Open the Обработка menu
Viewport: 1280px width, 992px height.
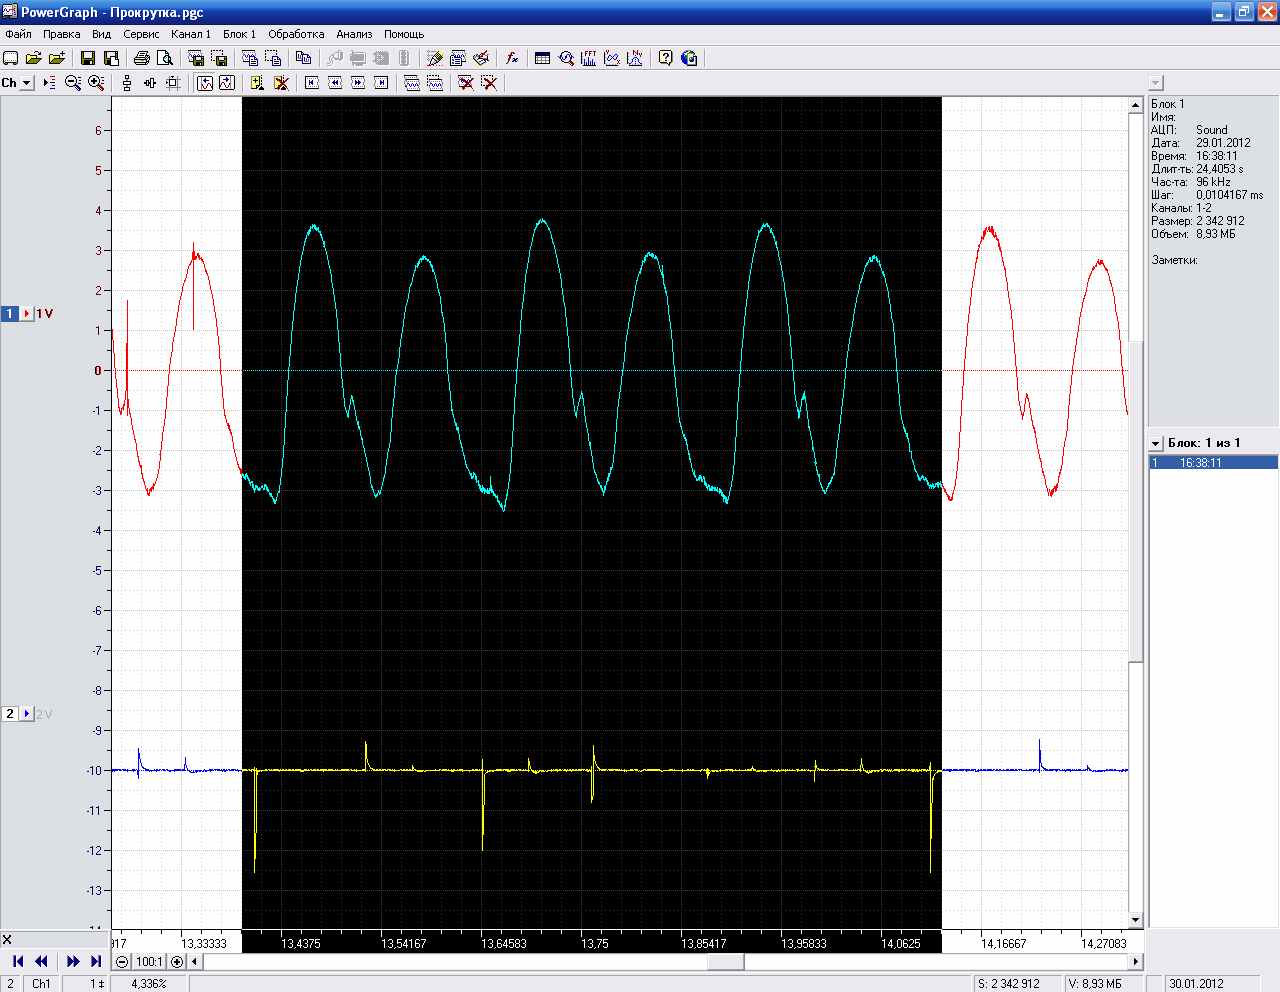295,34
